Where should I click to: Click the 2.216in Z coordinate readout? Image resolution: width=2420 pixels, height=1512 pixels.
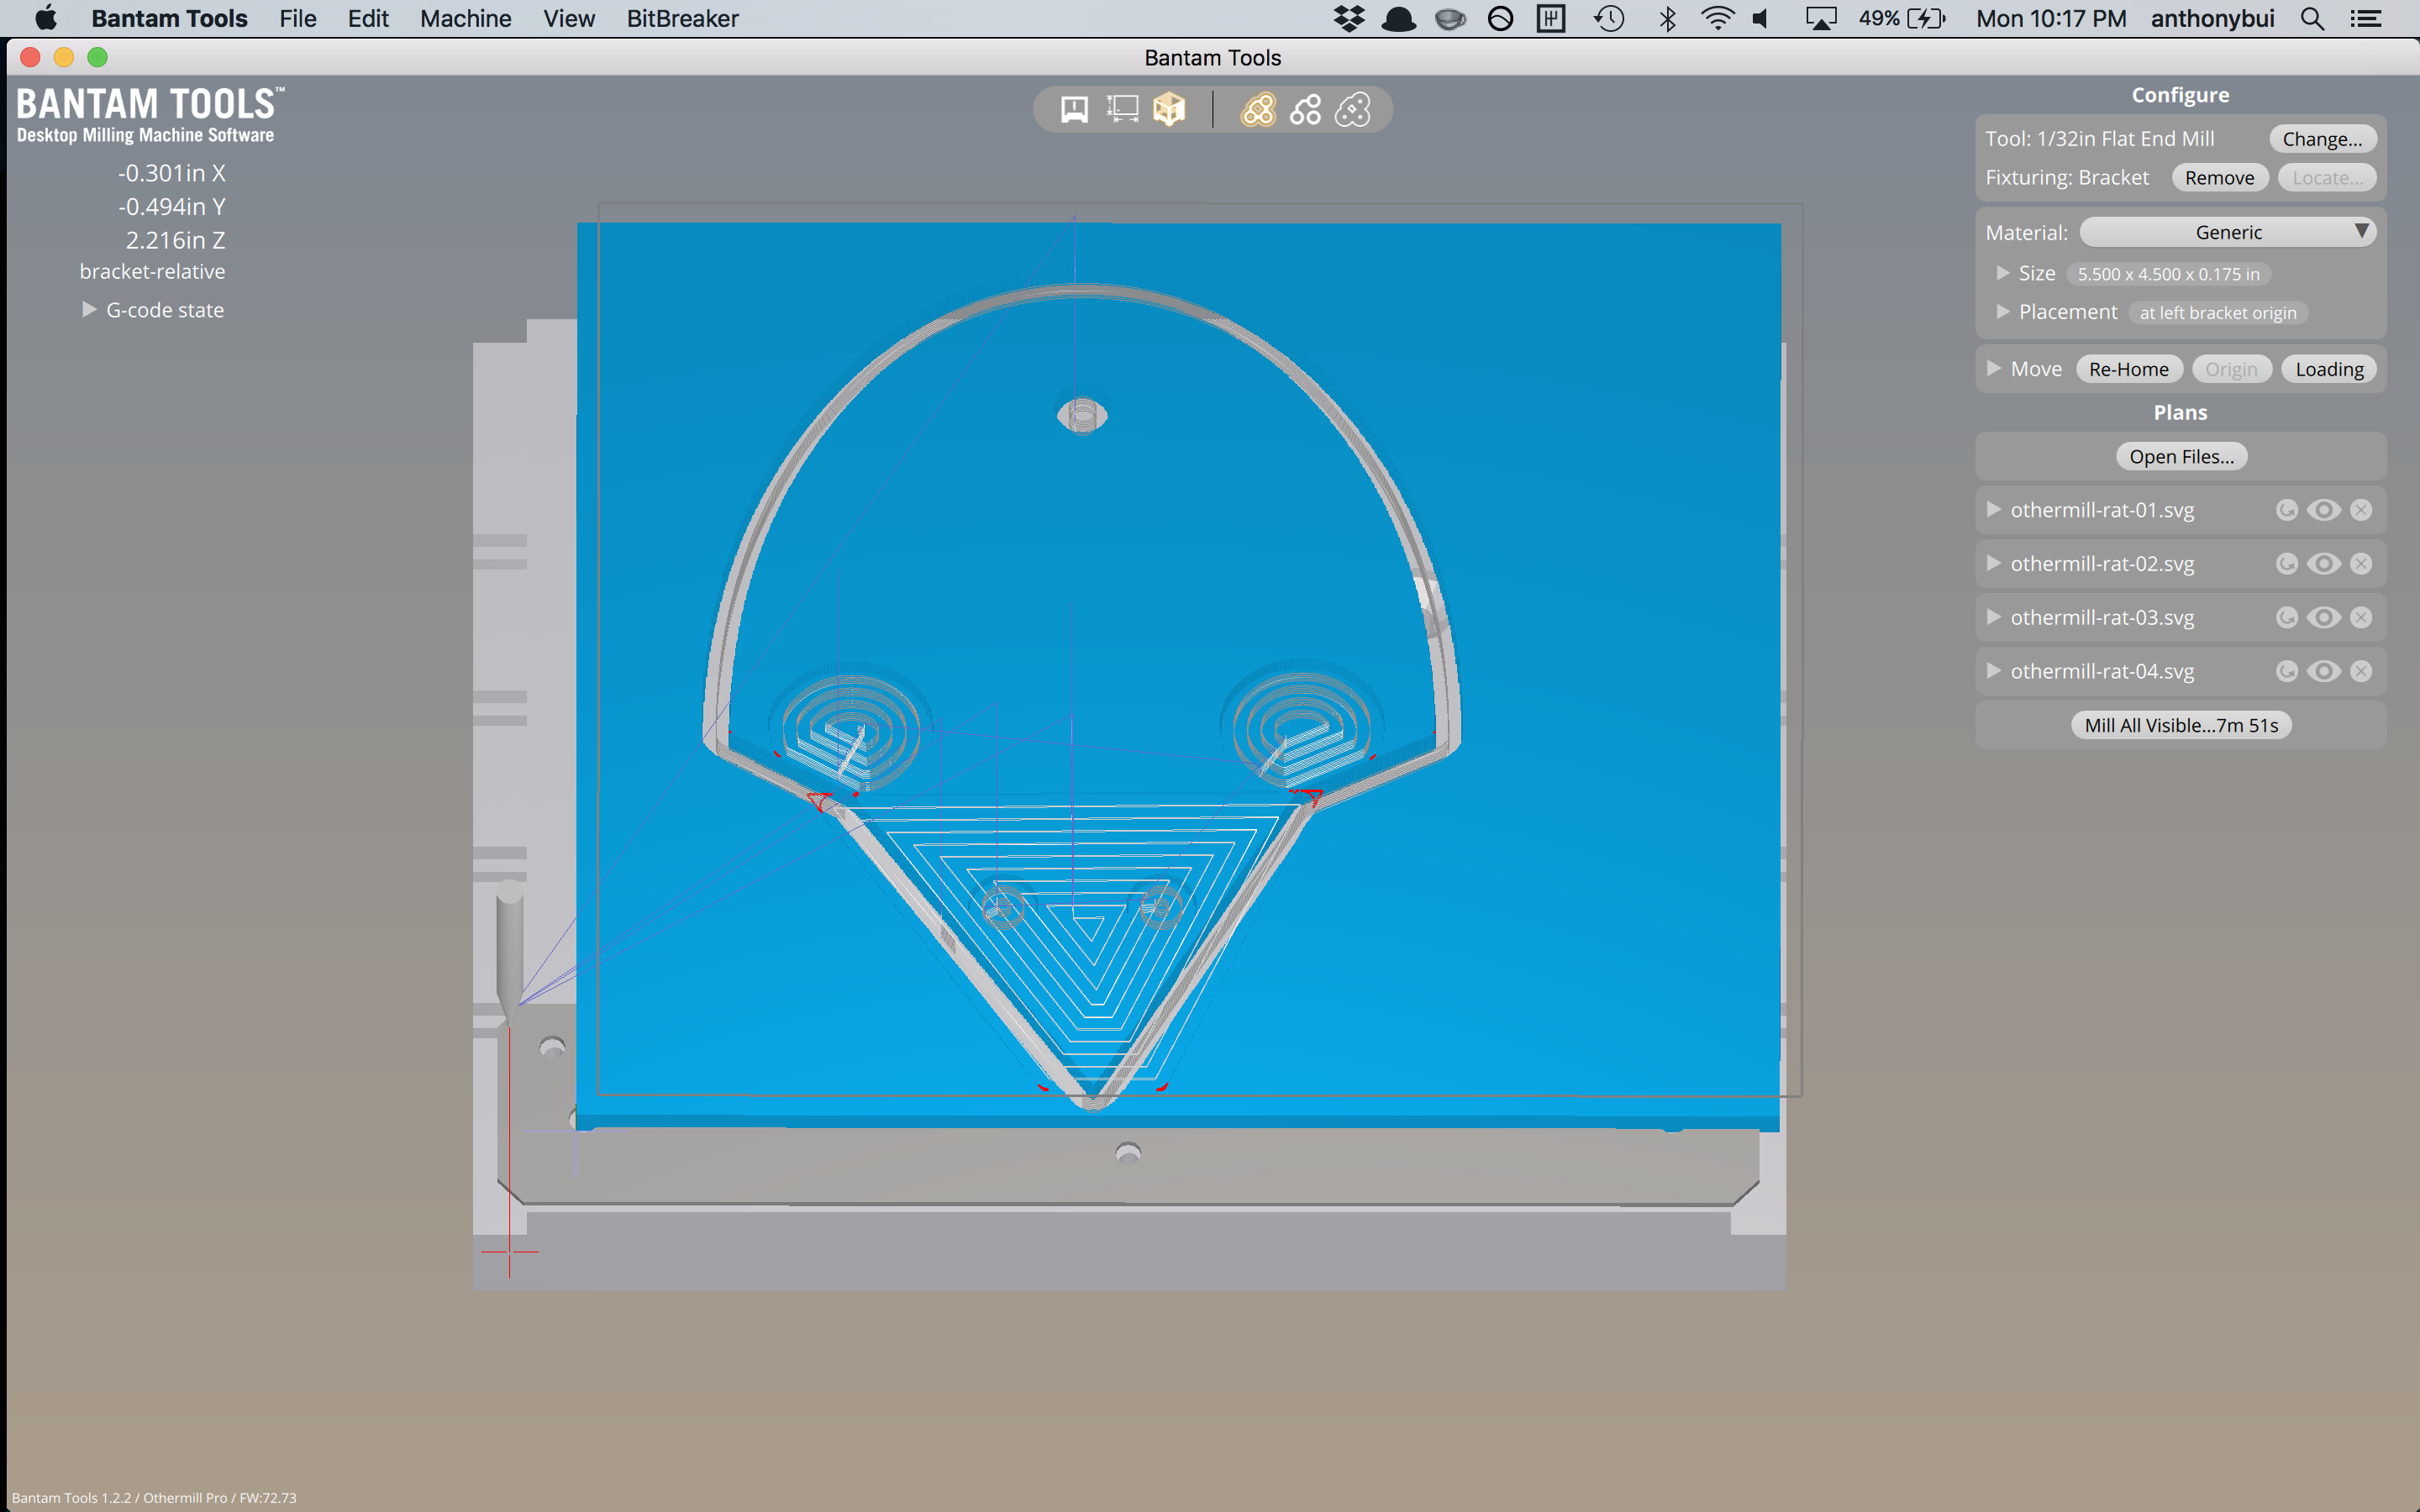pyautogui.click(x=175, y=240)
